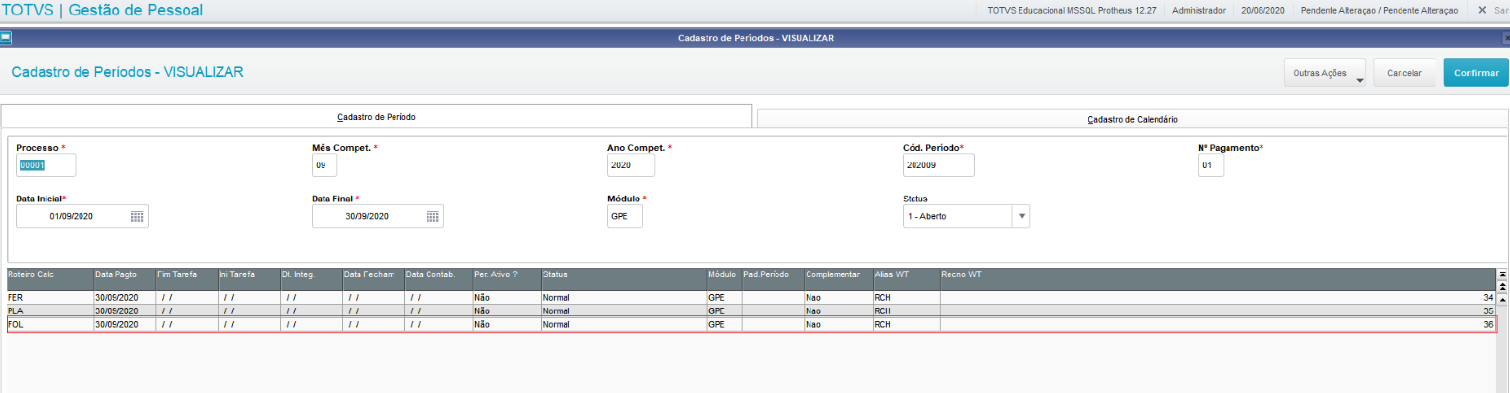1510x393 pixels.
Task: Click the Ano Compet. field with 2020
Action: click(x=631, y=165)
